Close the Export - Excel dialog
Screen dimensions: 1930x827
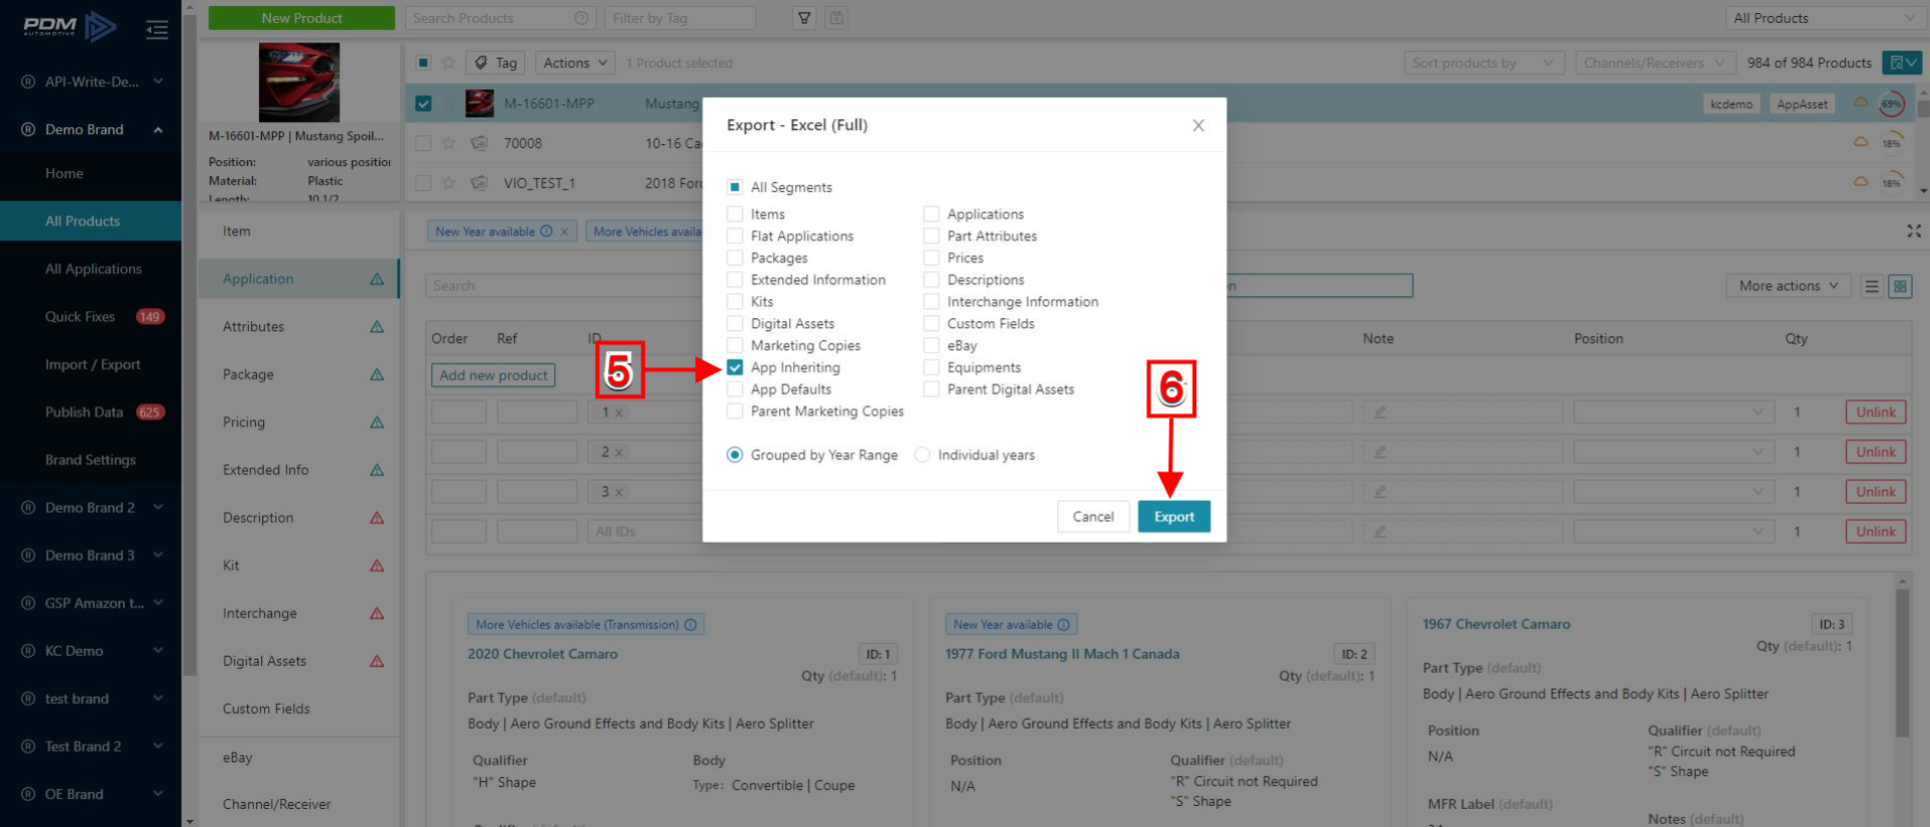click(x=1198, y=125)
